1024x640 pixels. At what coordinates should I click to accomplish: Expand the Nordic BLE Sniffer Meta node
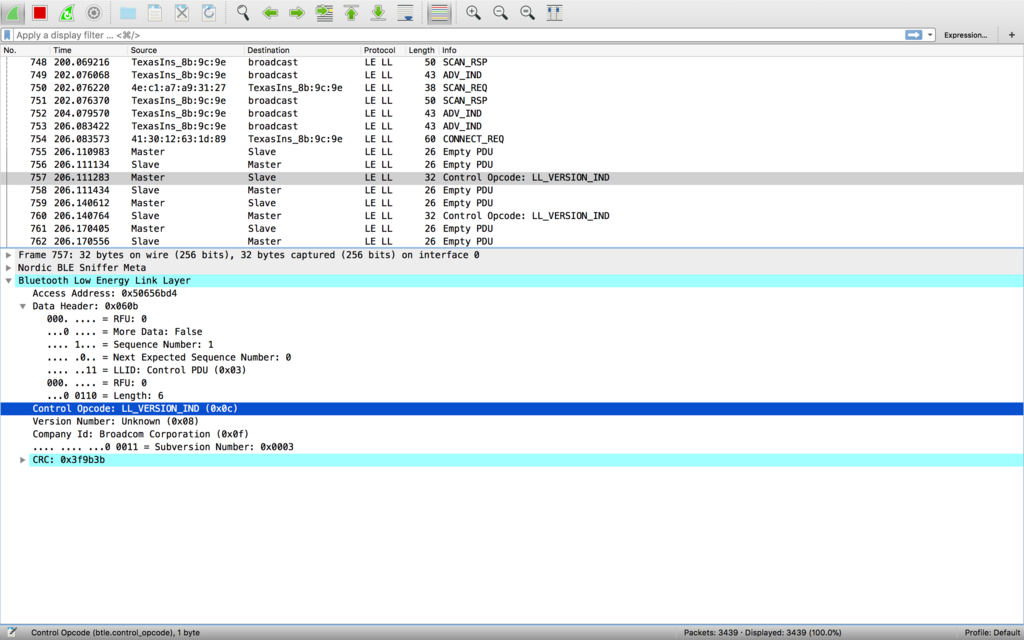(x=8, y=268)
